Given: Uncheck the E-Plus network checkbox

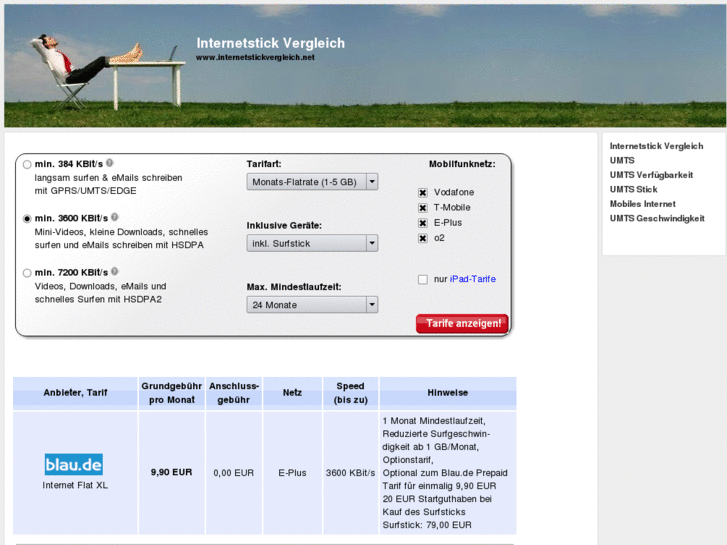Looking at the screenshot, I should tap(423, 223).
